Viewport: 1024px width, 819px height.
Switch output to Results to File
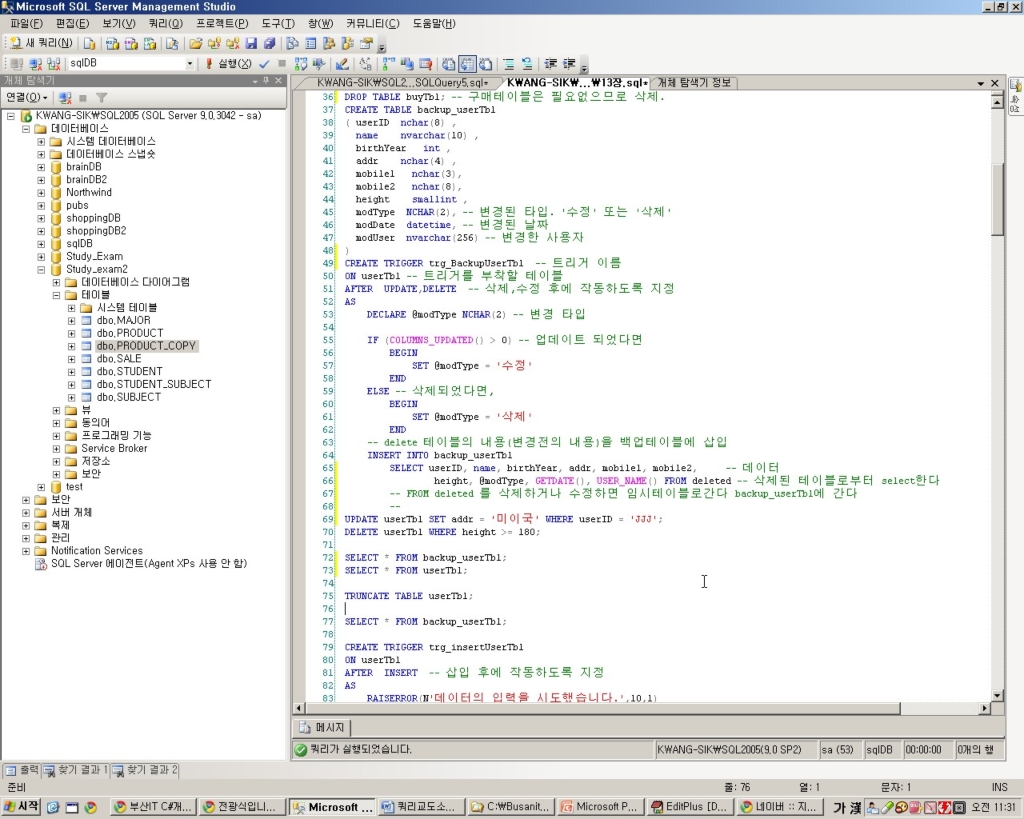[485, 63]
